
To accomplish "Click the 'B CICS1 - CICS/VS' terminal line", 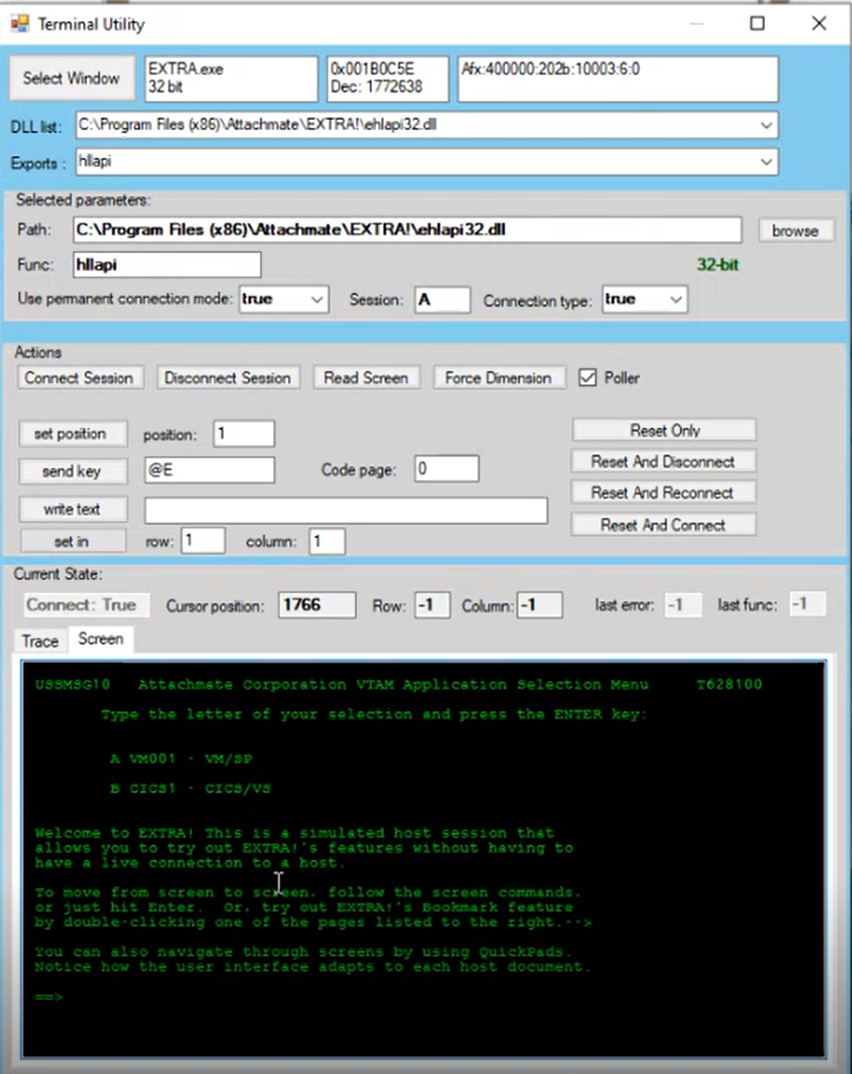I will (190, 788).
